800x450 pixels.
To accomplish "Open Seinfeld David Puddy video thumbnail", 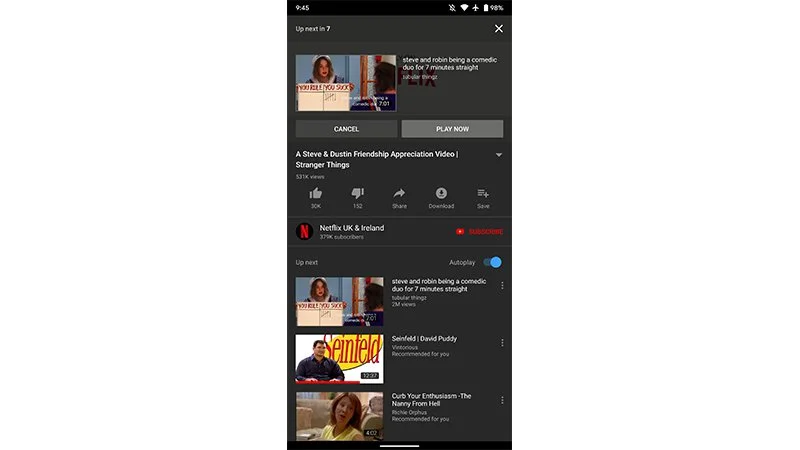I will coord(339,359).
